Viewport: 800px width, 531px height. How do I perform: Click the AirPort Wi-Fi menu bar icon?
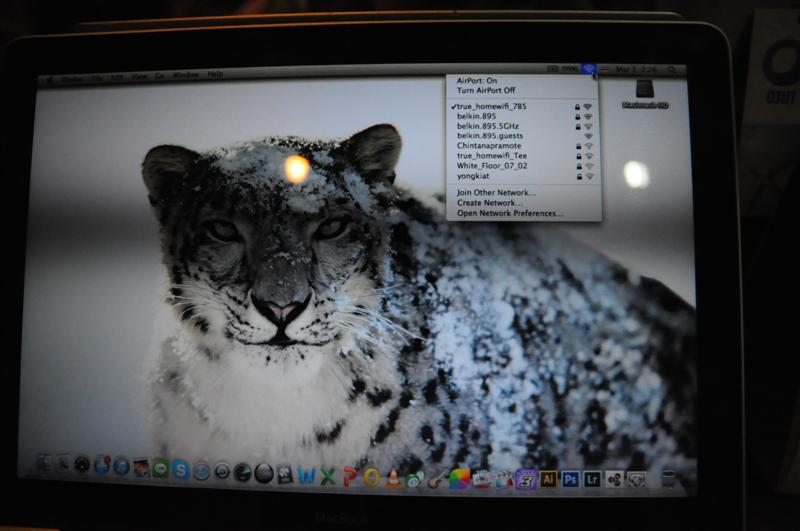point(589,69)
